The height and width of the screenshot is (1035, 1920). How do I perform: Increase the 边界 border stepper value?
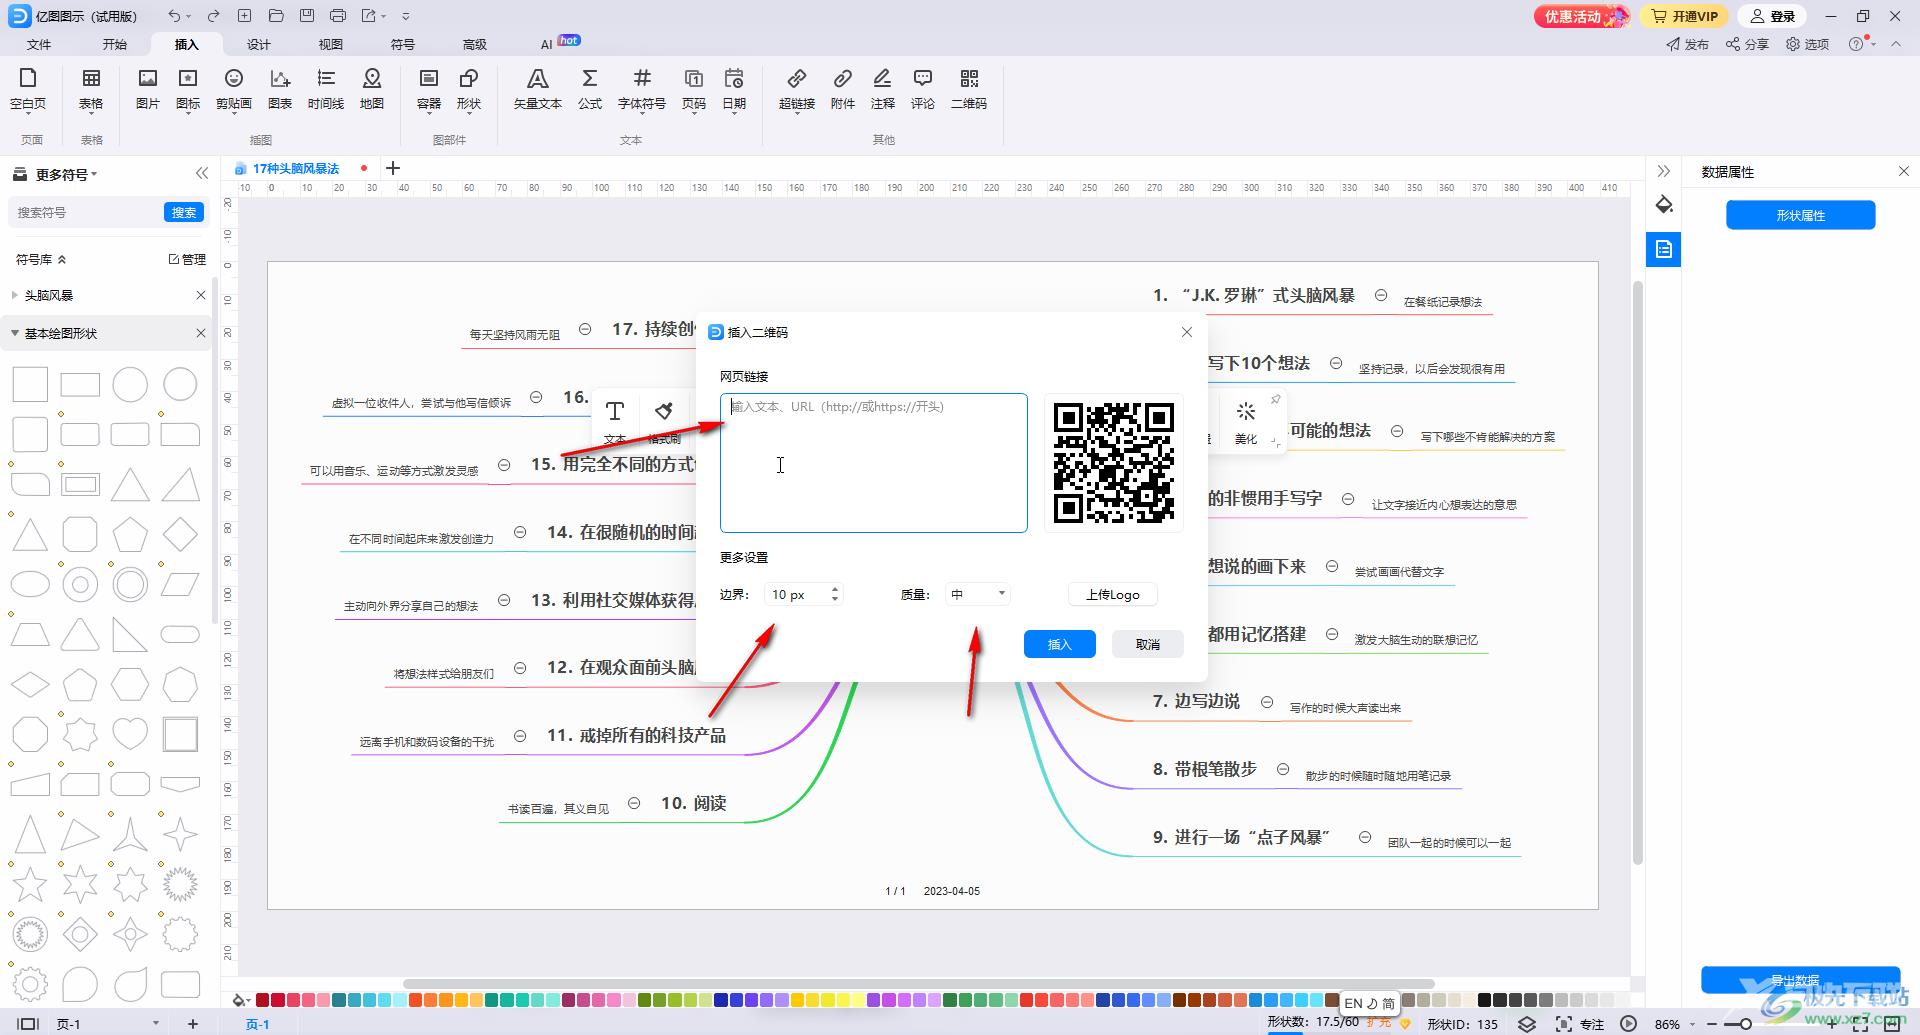[x=835, y=588]
